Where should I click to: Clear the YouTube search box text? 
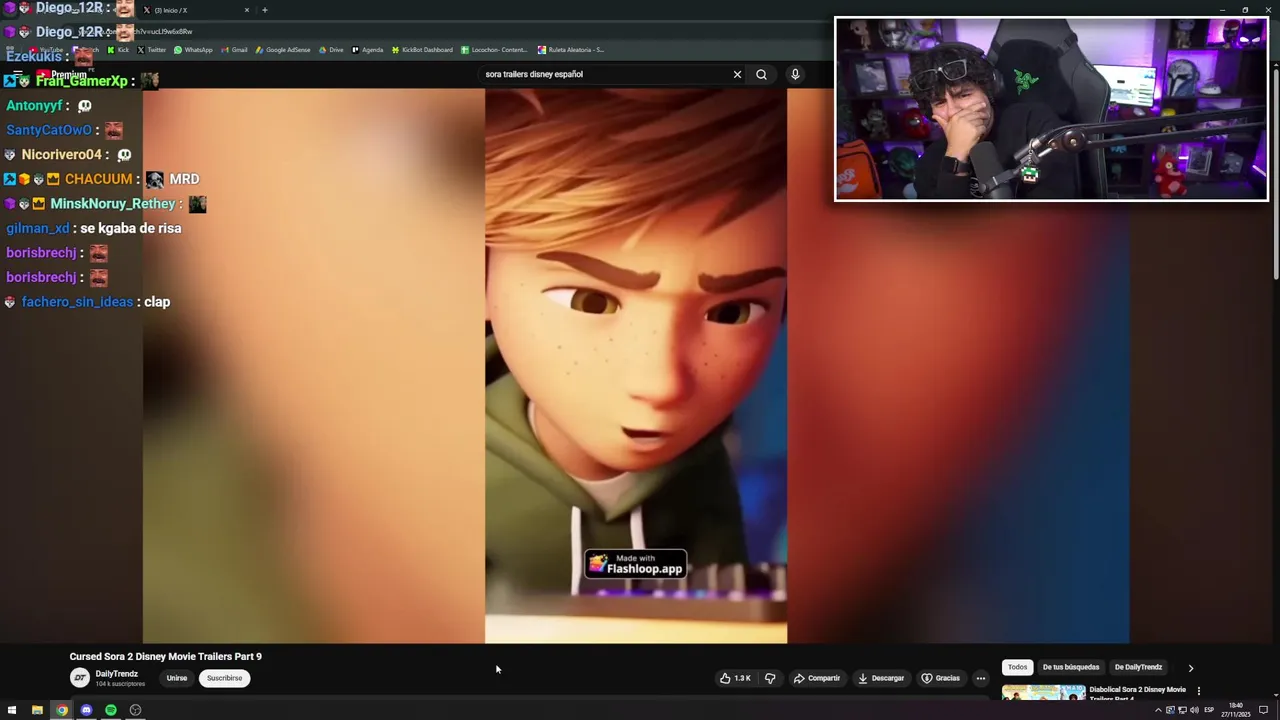click(x=737, y=74)
